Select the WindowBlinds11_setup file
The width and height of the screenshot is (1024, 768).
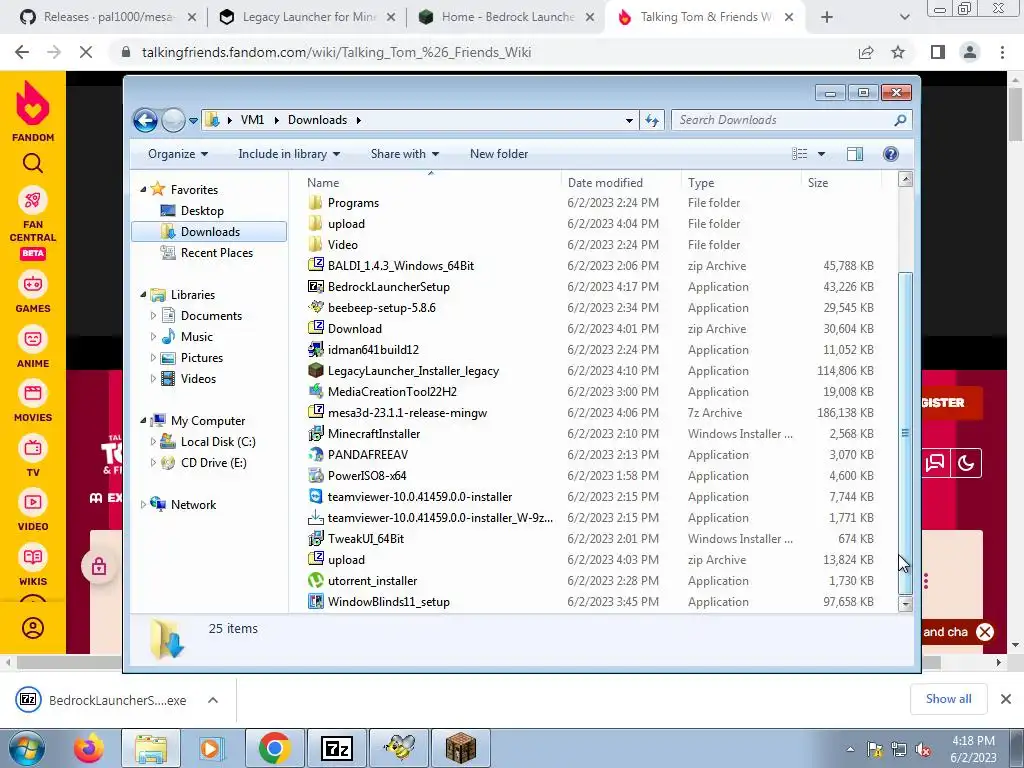coord(389,601)
